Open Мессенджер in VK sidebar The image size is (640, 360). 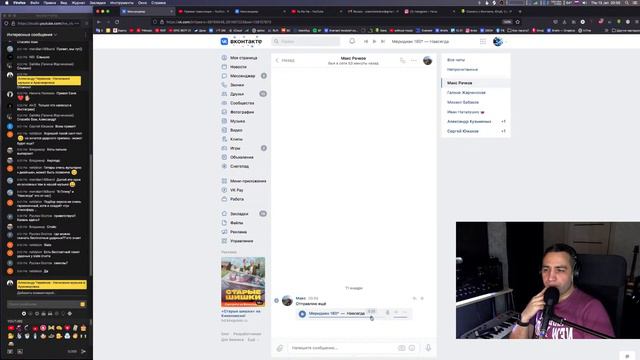point(242,76)
